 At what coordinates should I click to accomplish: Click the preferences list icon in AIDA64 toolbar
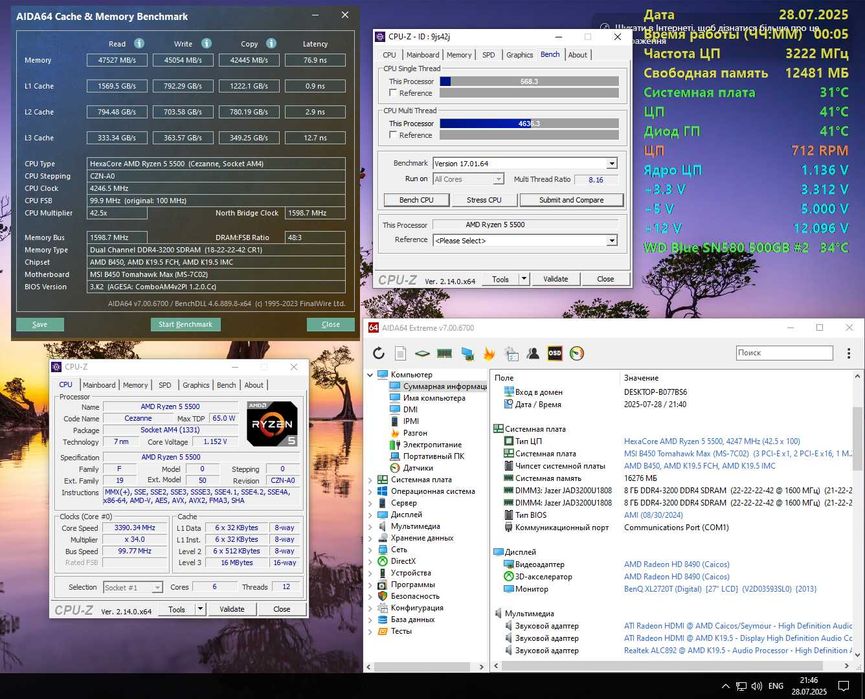tap(511, 354)
